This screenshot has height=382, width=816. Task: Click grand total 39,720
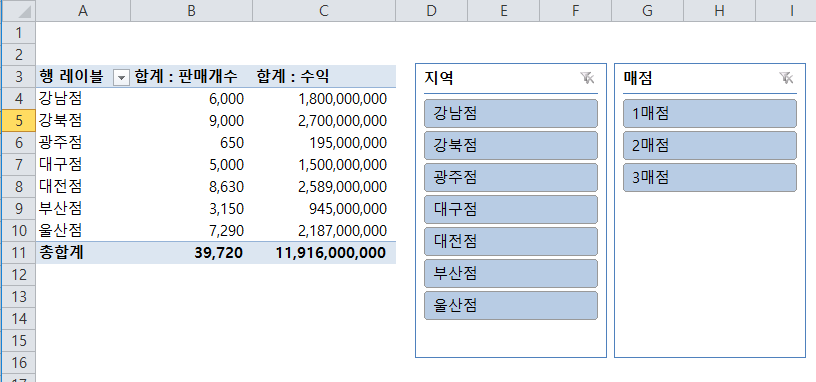click(192, 252)
